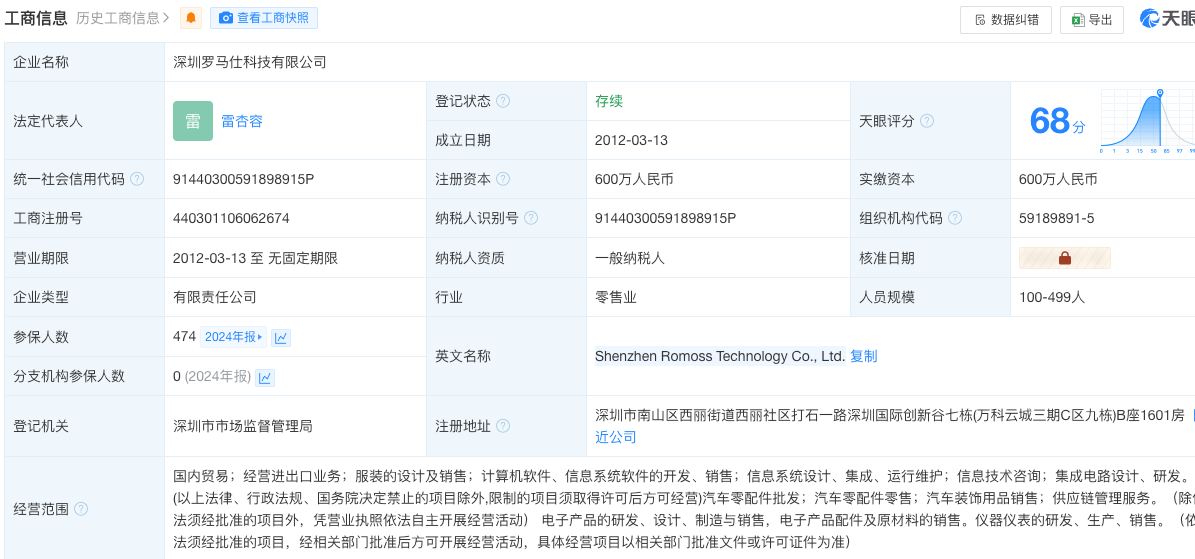Open the 近公司 nearby companies link
Image resolution: width=1195 pixels, height=559 pixels.
(x=616, y=437)
